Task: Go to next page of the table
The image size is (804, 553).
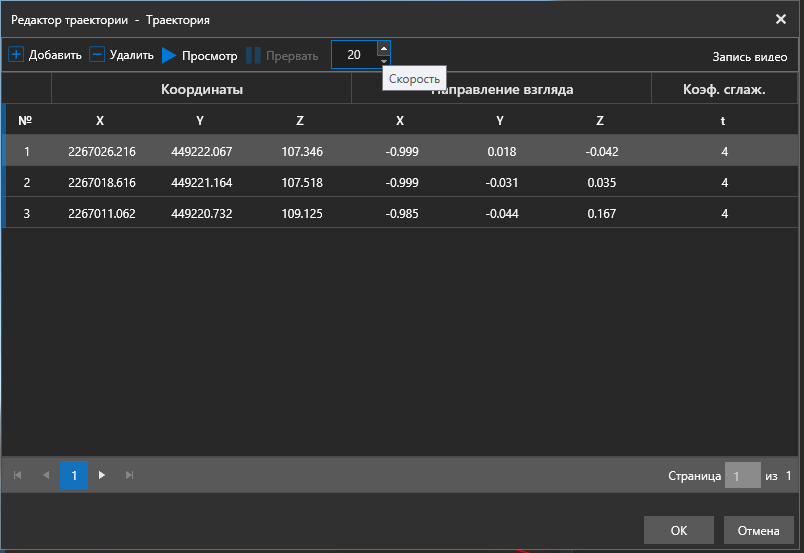Action: (x=102, y=475)
